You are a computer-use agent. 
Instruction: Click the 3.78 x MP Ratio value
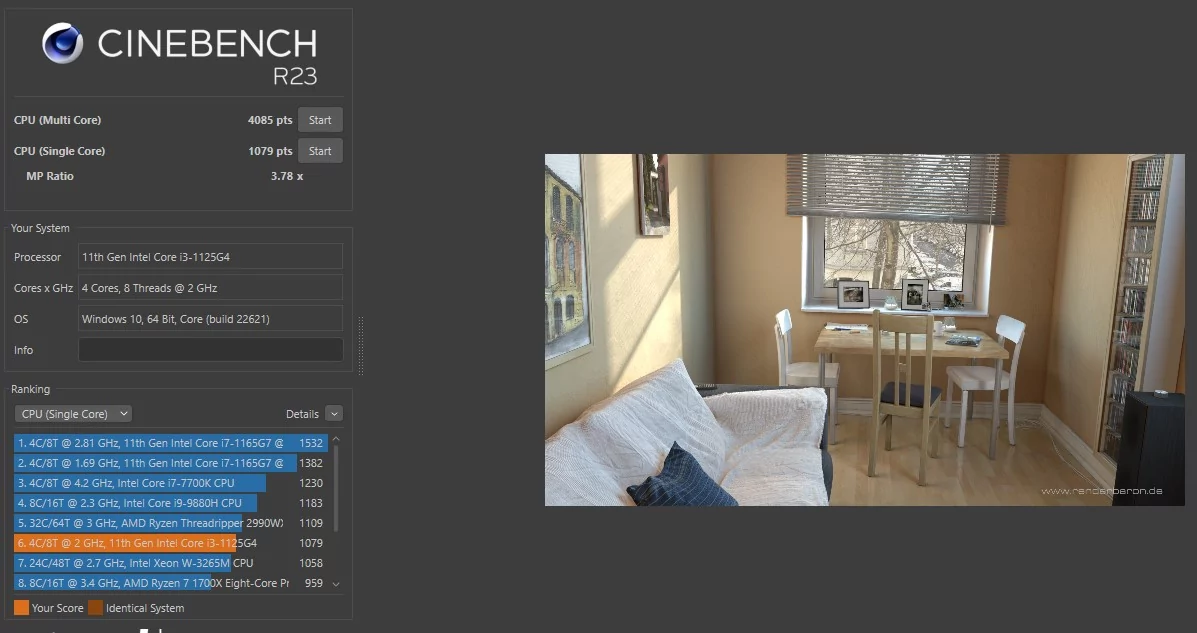click(287, 176)
